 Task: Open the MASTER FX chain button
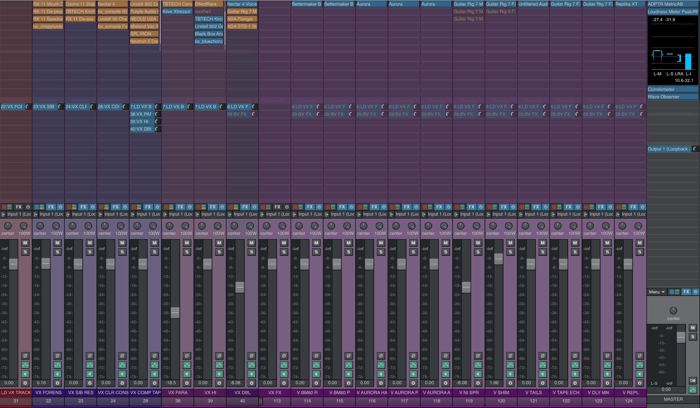[686, 291]
